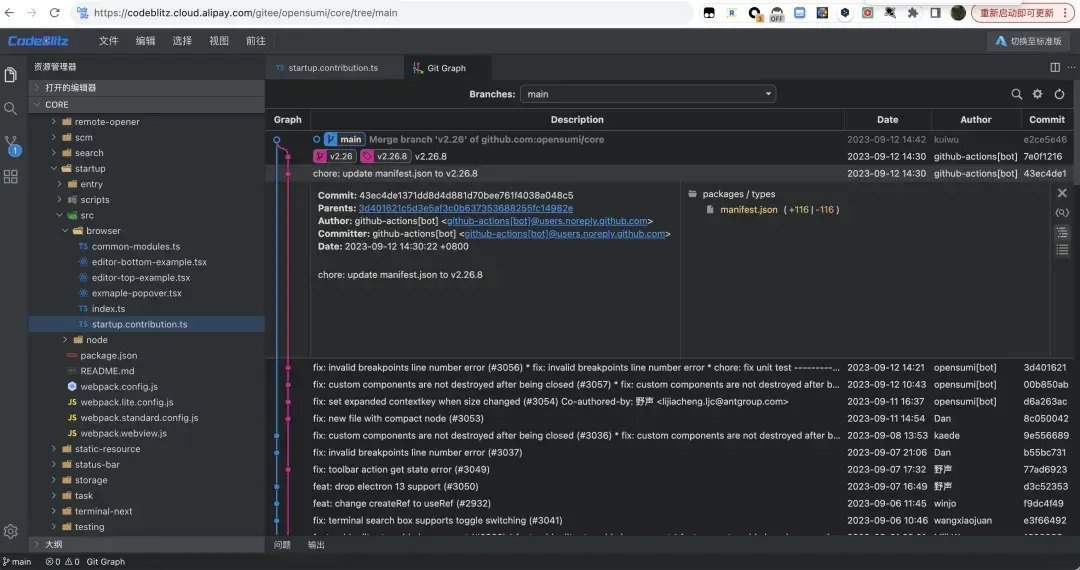Toggle file tree view in commit details
The width and height of the screenshot is (1080, 570).
(1062, 232)
